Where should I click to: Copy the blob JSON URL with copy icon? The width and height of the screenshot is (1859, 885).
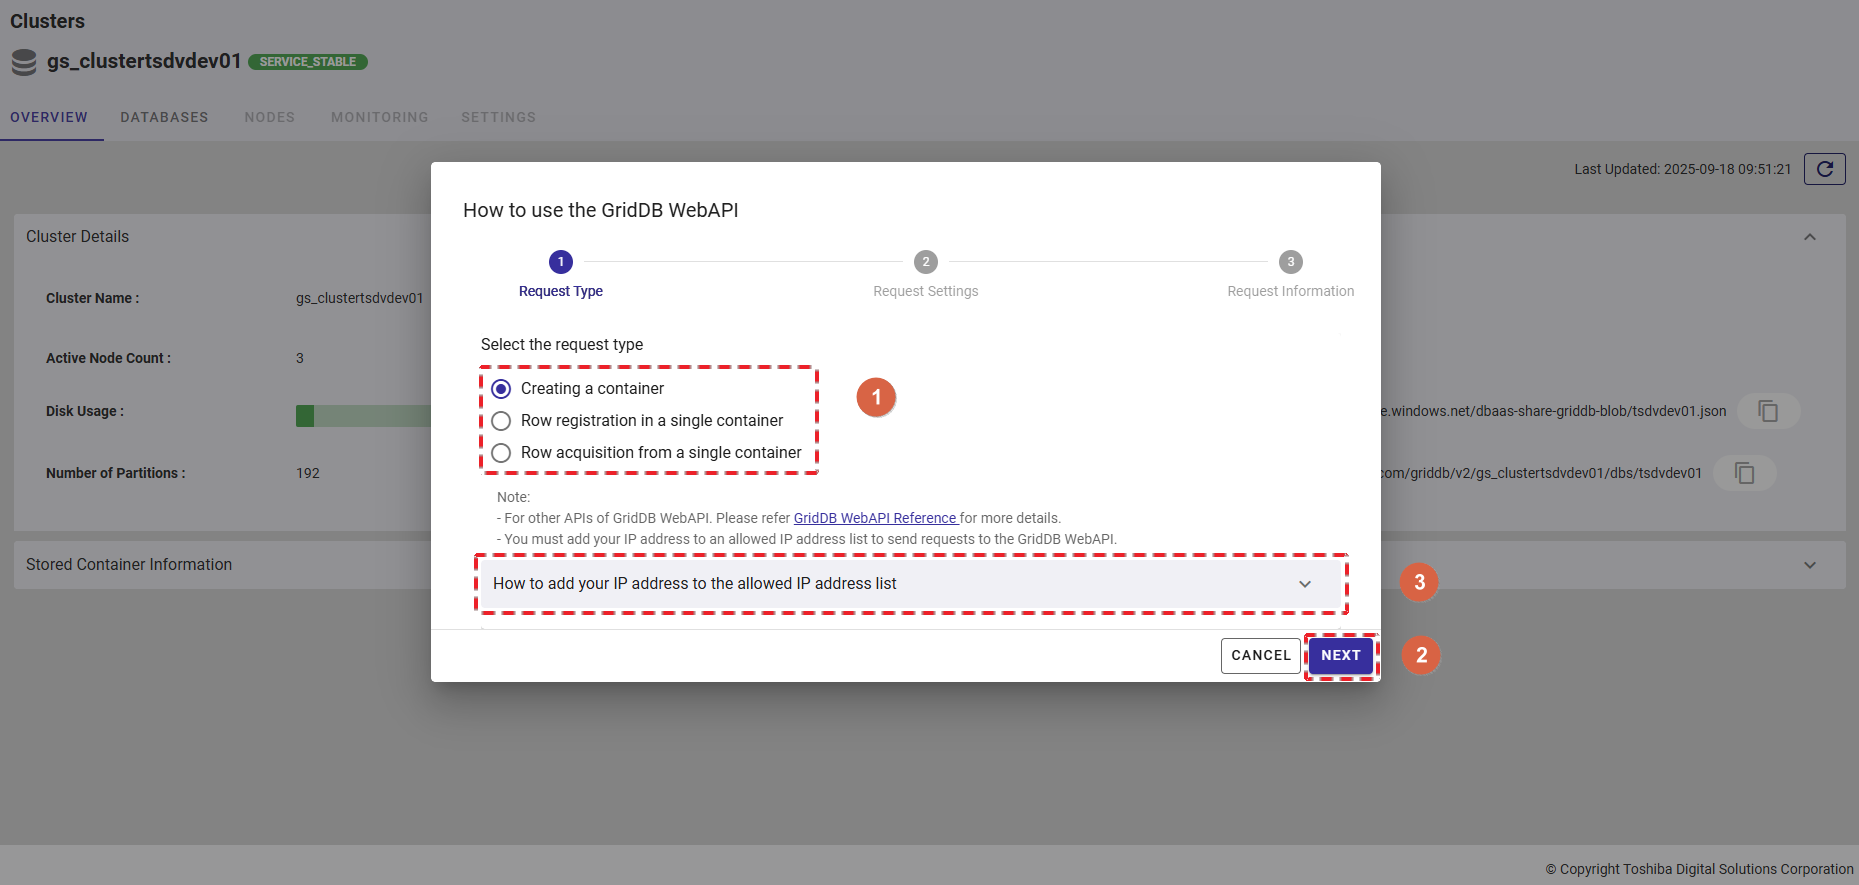tap(1767, 411)
